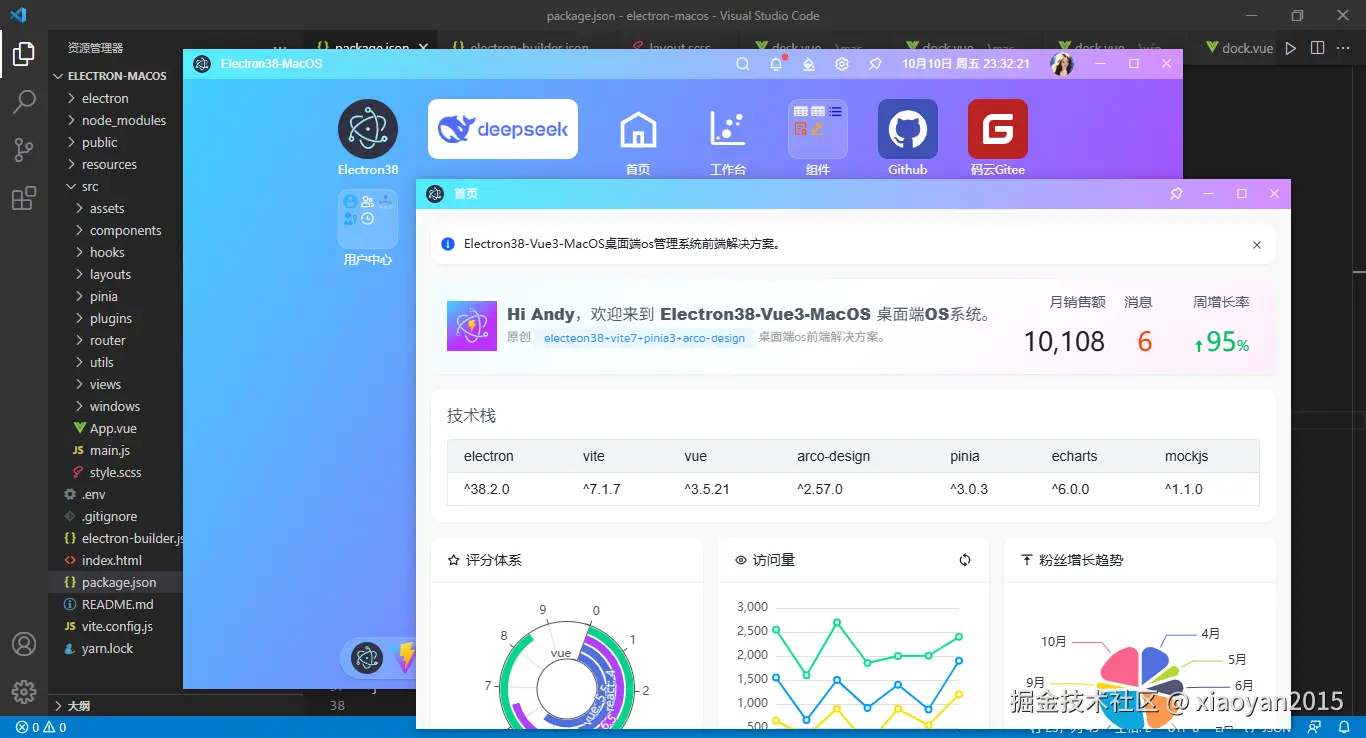
Task: Dismiss the Electron38-Vue3-MacOS notice banner
Action: 1257,244
